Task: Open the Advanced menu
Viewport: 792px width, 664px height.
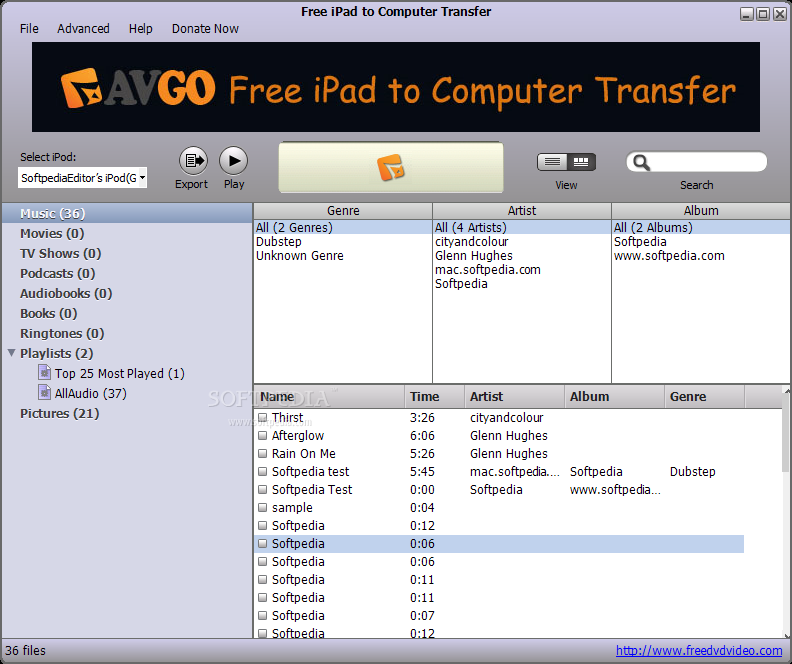Action: [83, 28]
